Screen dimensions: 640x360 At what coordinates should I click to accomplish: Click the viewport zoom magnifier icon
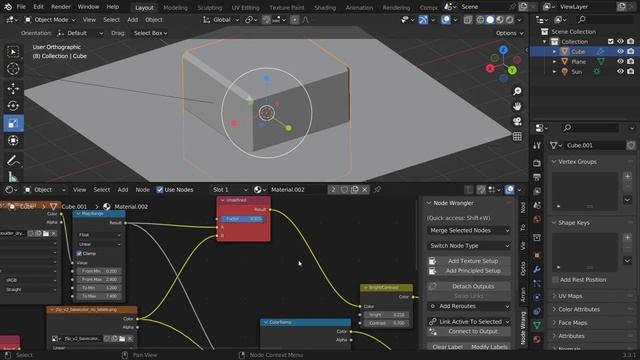point(517,91)
